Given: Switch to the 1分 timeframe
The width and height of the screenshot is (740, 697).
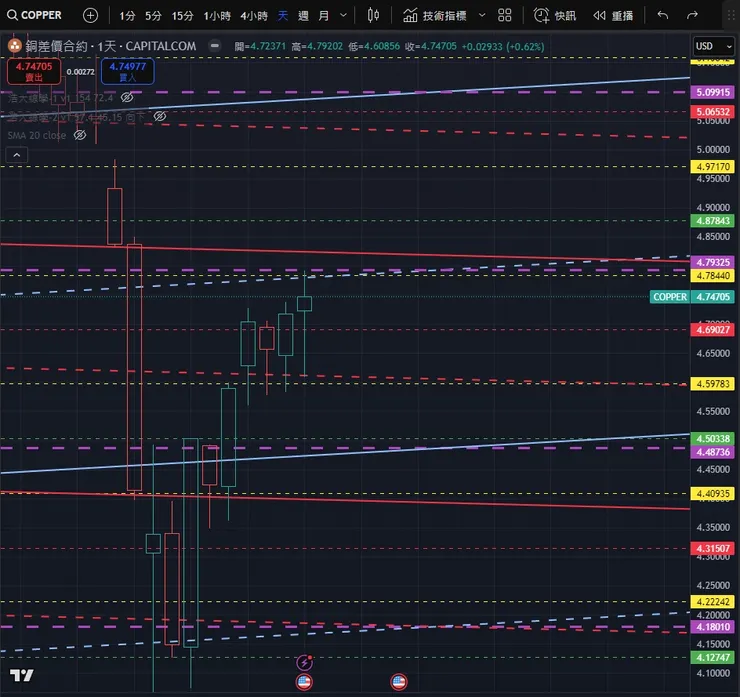Looking at the screenshot, I should [127, 16].
